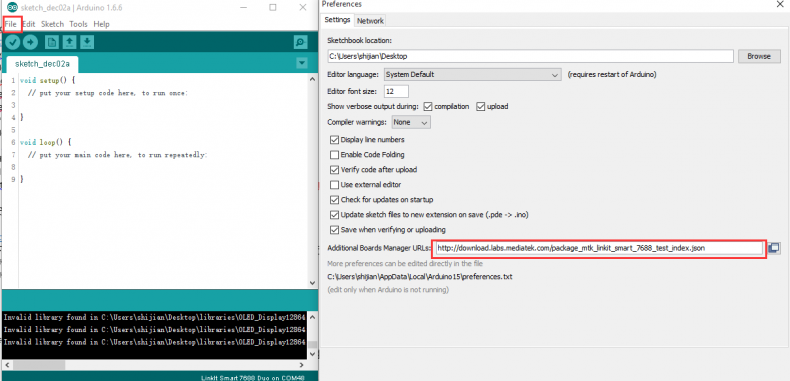The width and height of the screenshot is (790, 381).
Task: Select the sketch_dec02a tab
Action: tap(42, 64)
